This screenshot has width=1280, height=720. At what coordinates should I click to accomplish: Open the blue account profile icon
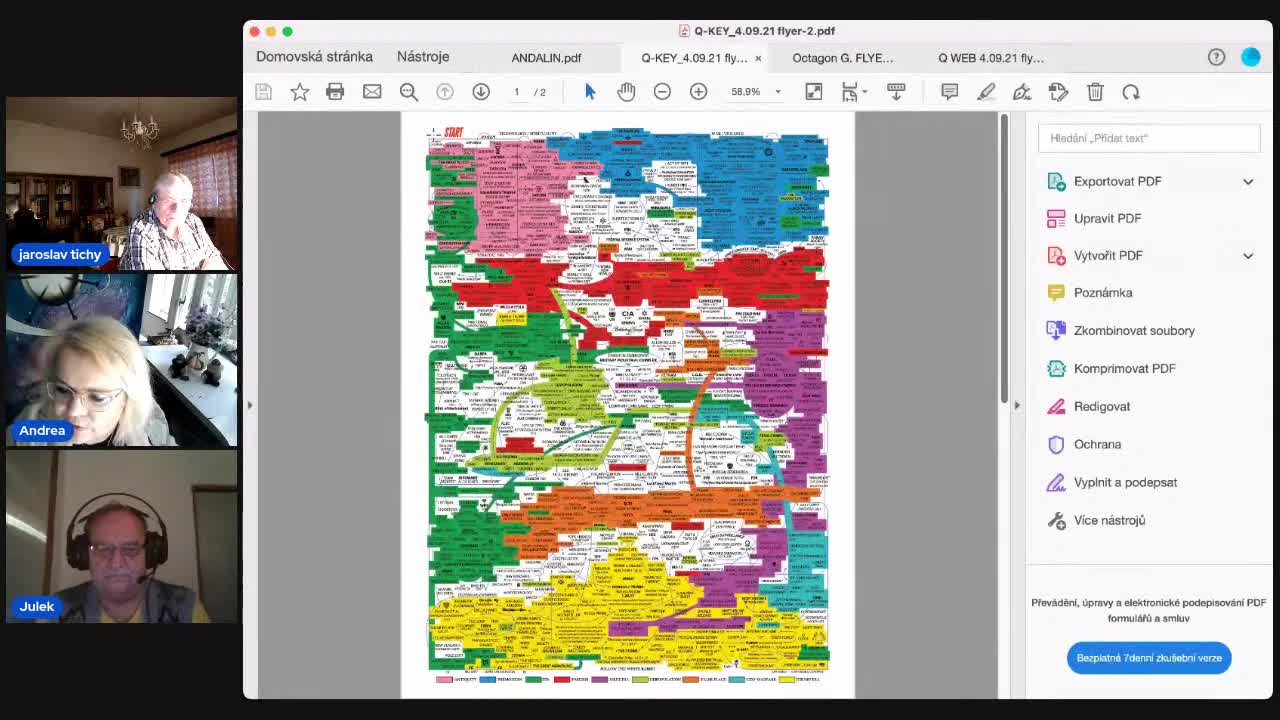point(1251,57)
